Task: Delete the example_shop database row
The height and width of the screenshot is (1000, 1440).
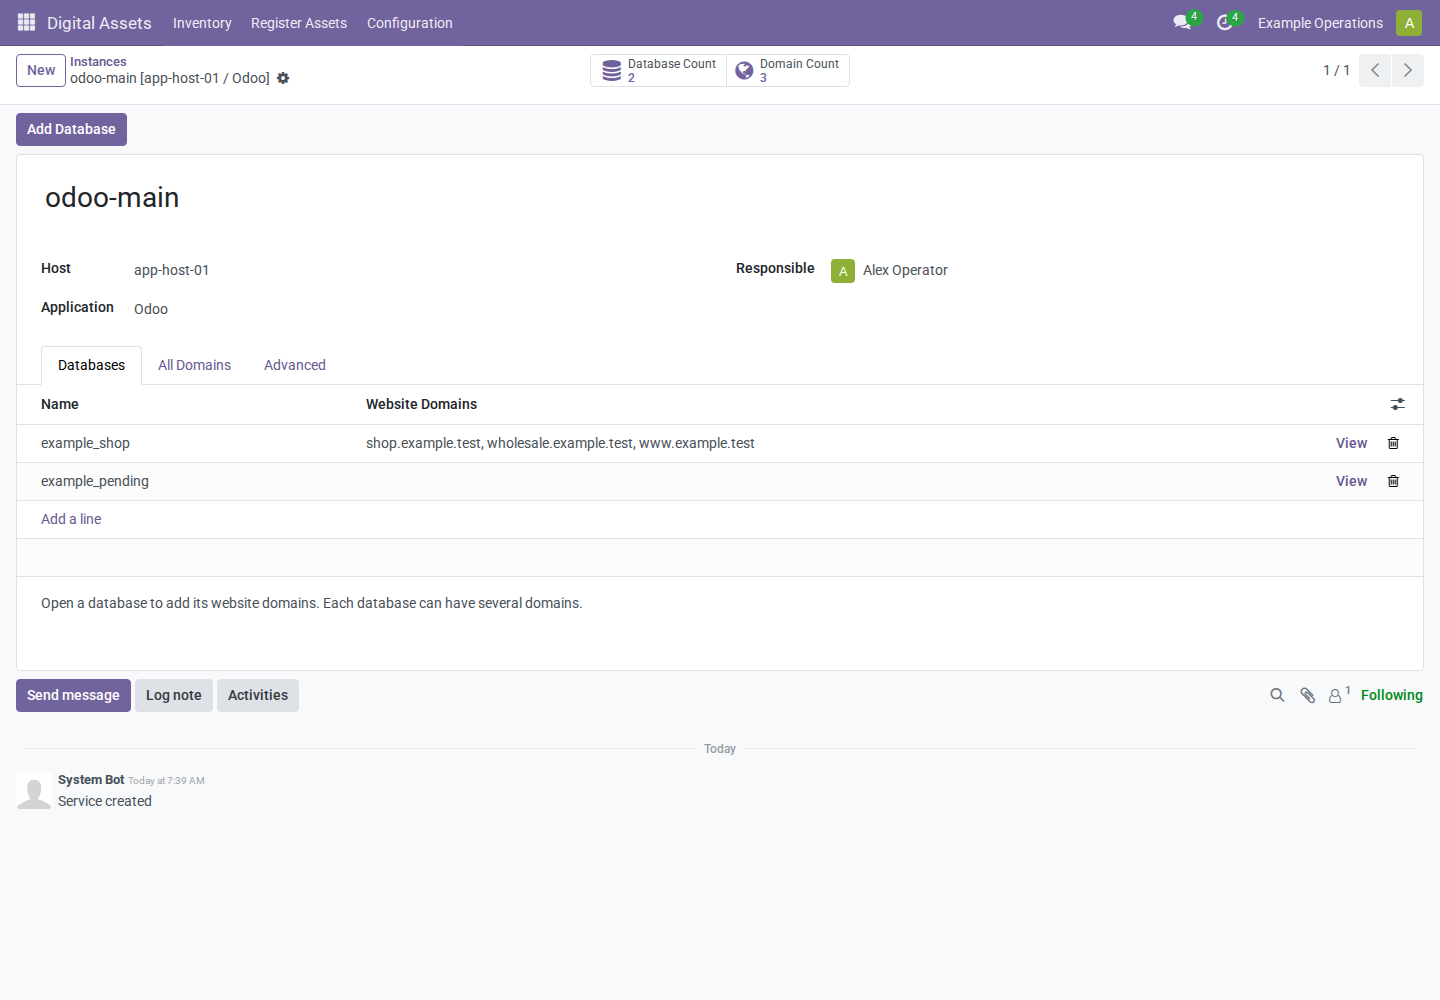Action: tap(1393, 443)
